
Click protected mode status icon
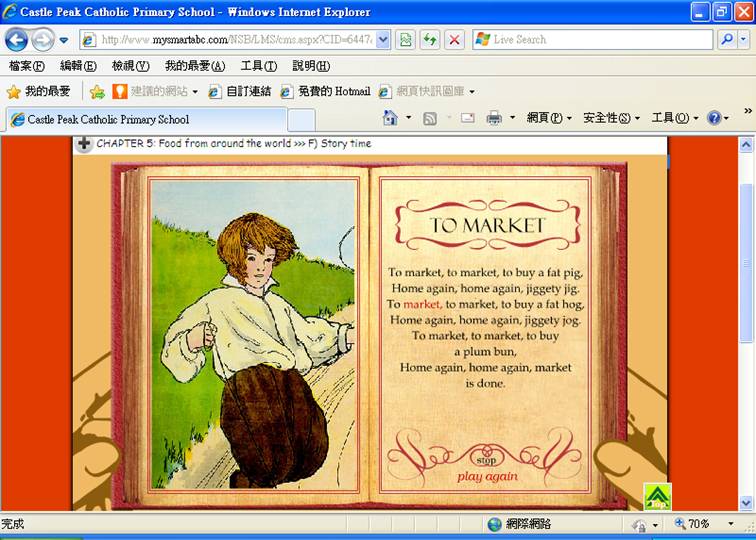pyautogui.click(x=639, y=525)
